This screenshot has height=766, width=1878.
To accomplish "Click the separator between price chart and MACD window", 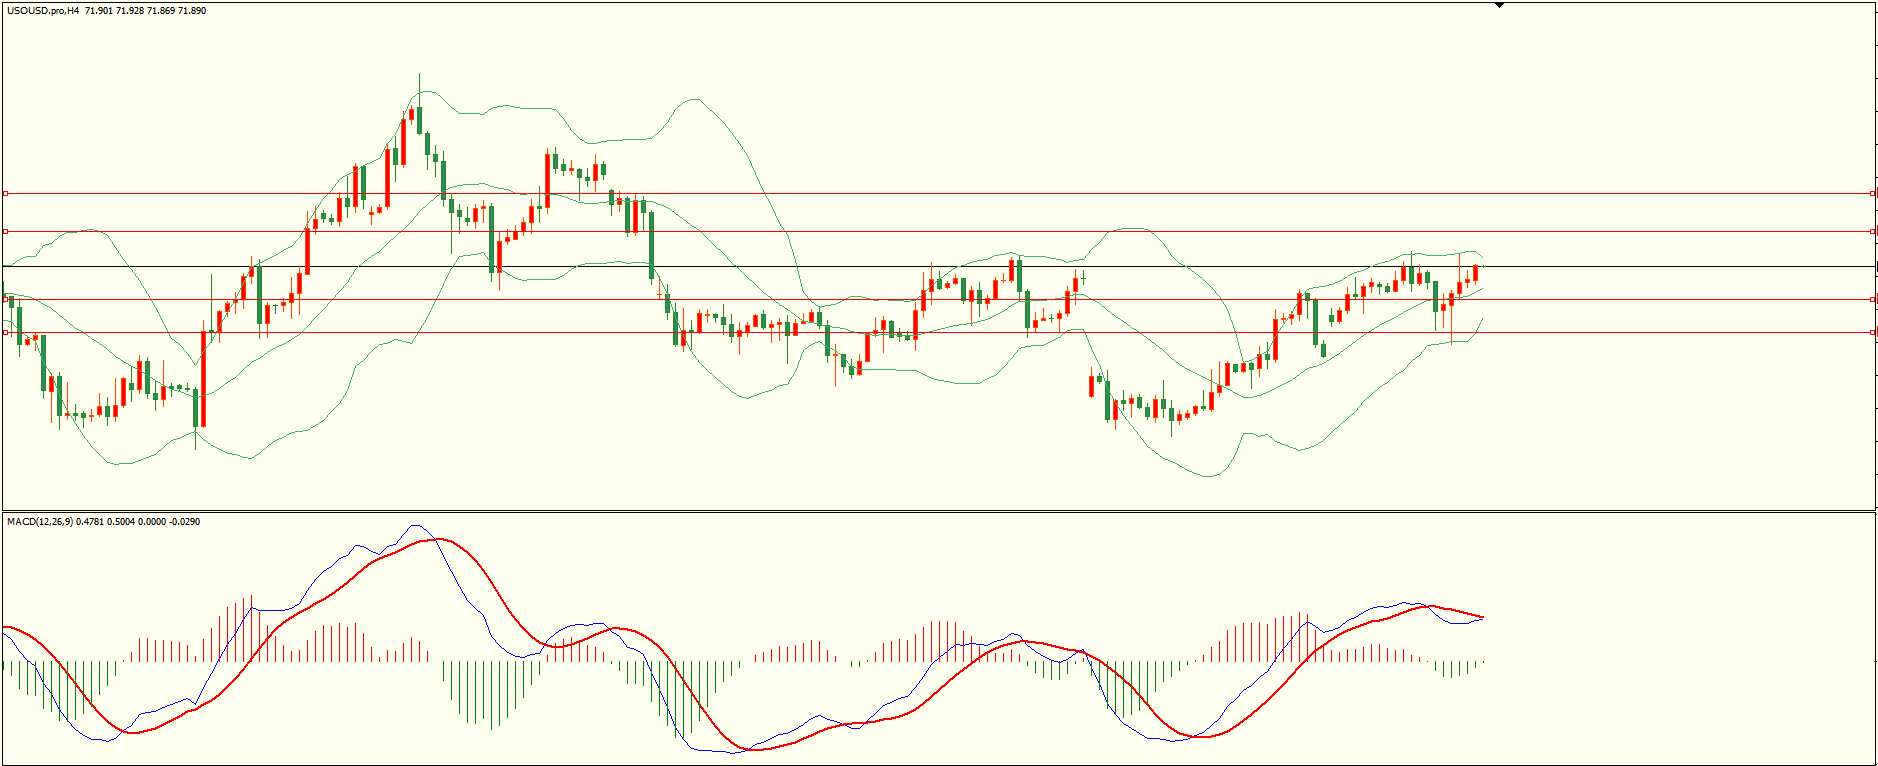I will (938, 511).
